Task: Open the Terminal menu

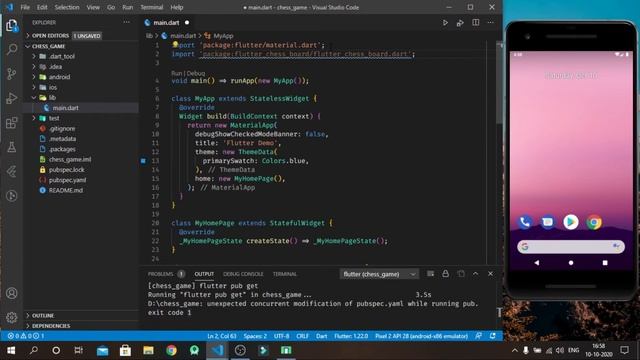Action: [x=151, y=7]
